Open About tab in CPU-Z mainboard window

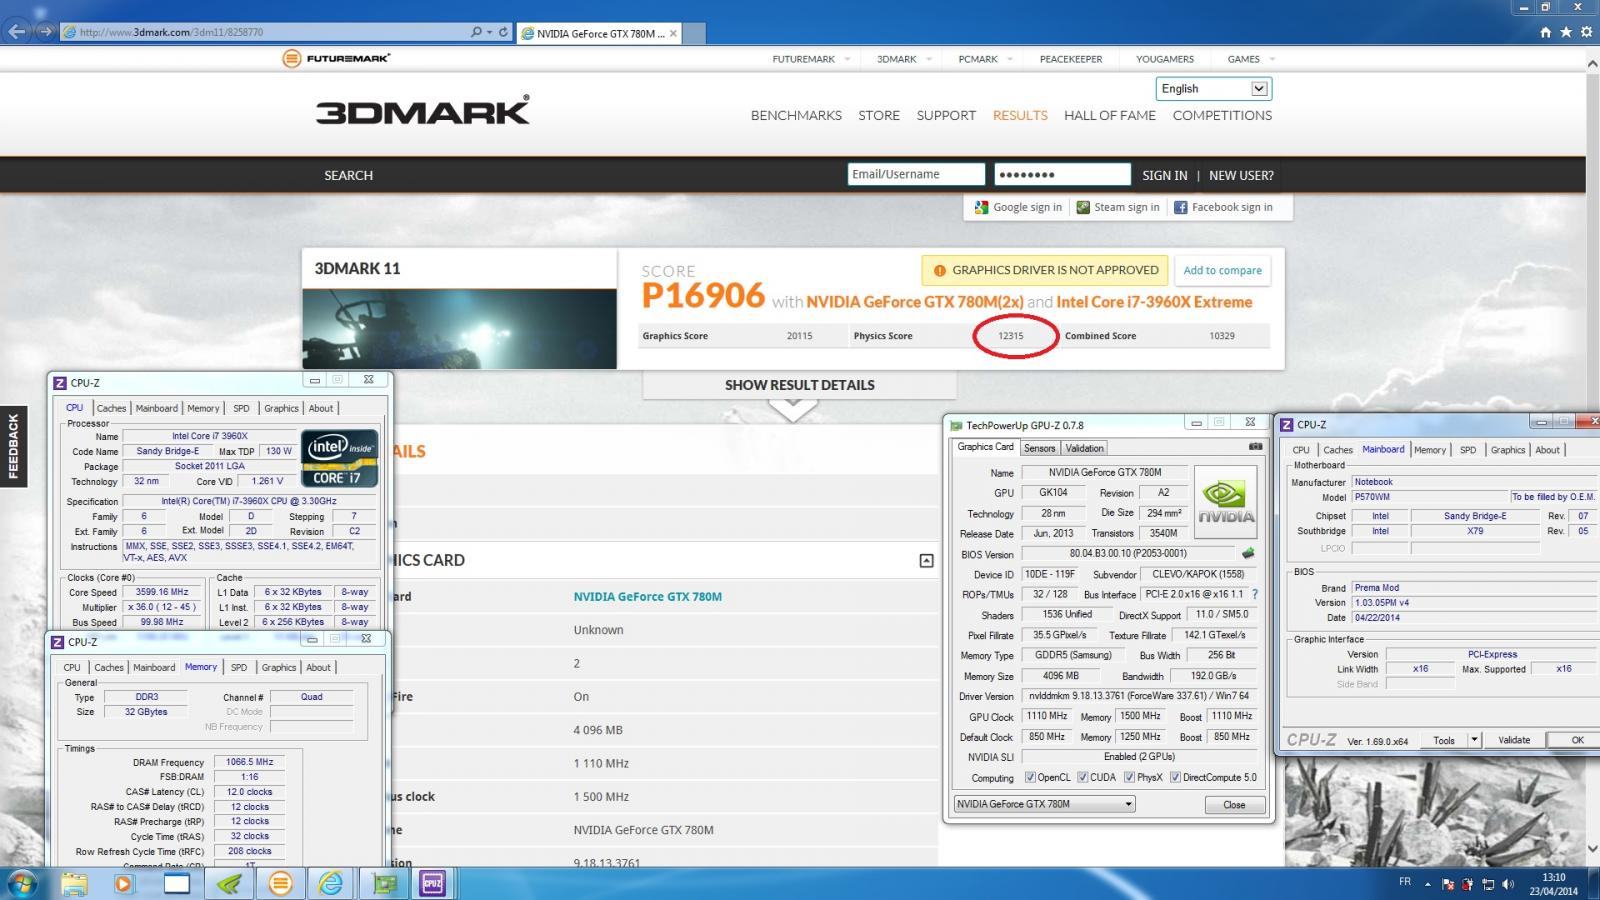[x=1547, y=450]
